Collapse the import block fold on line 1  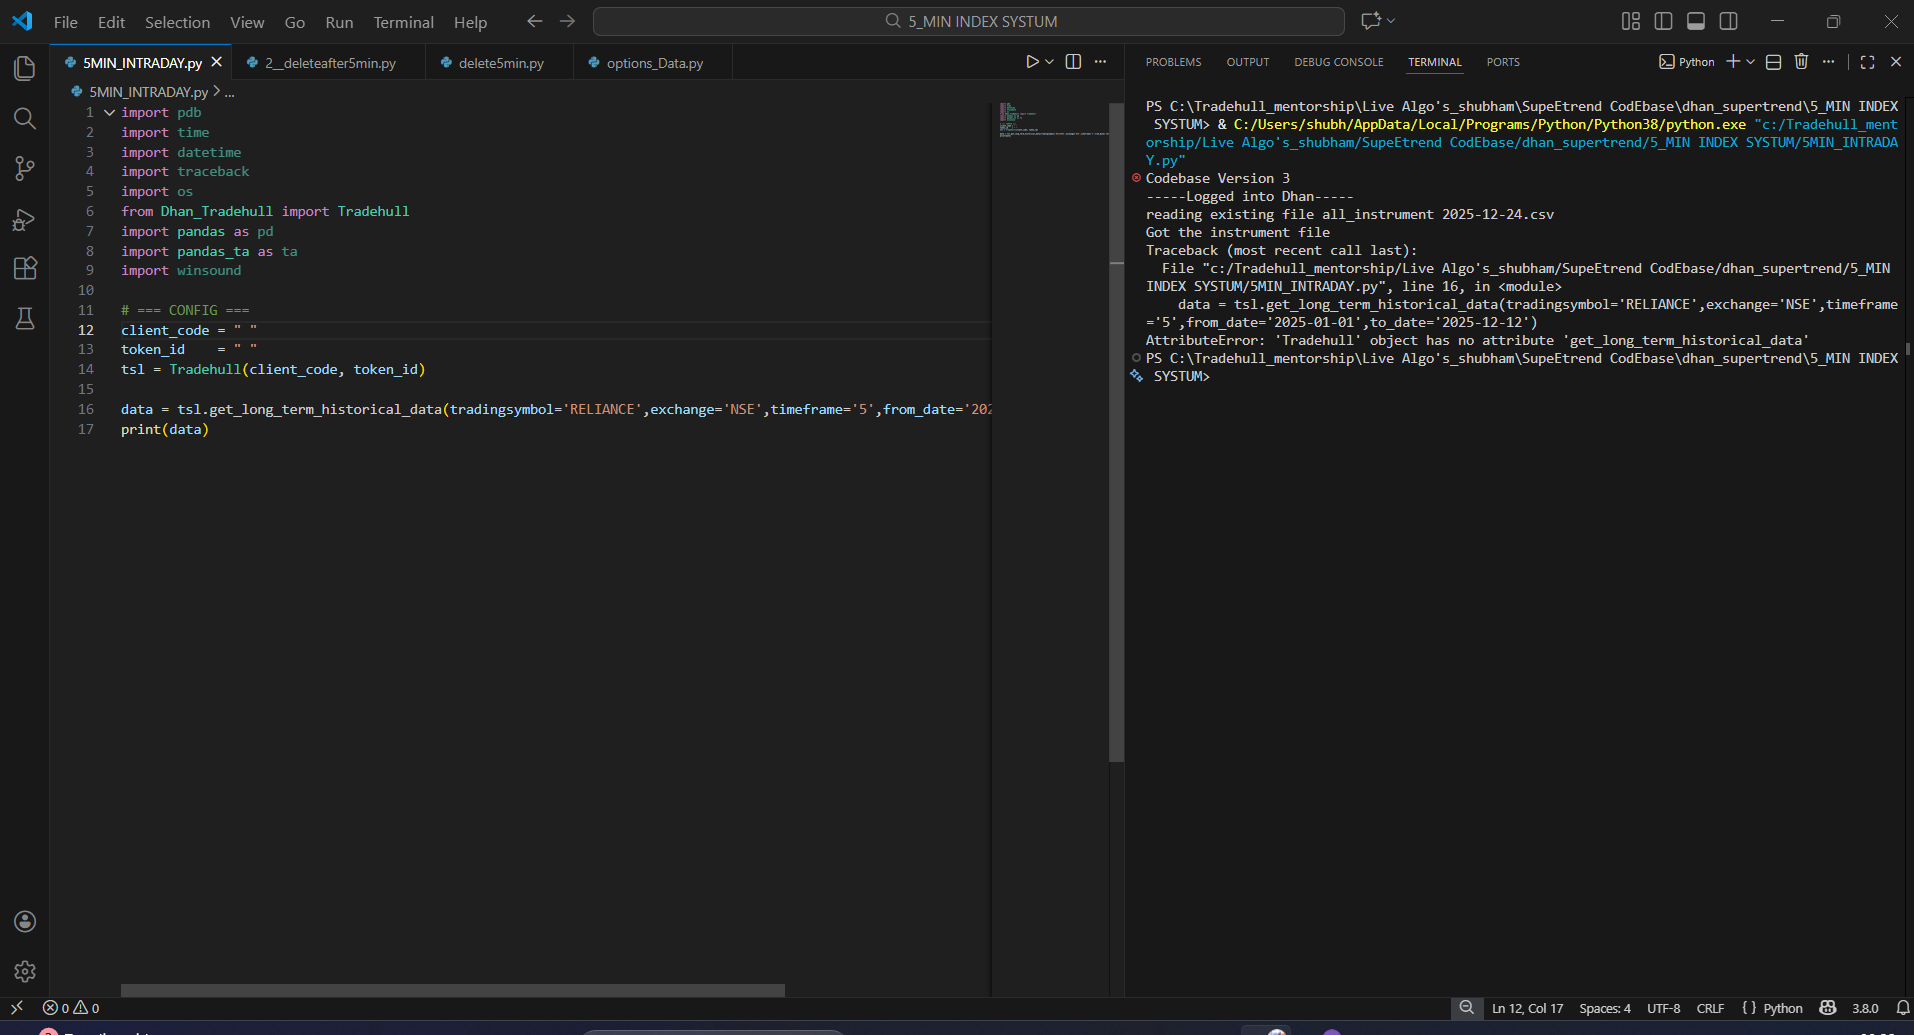[109, 113]
